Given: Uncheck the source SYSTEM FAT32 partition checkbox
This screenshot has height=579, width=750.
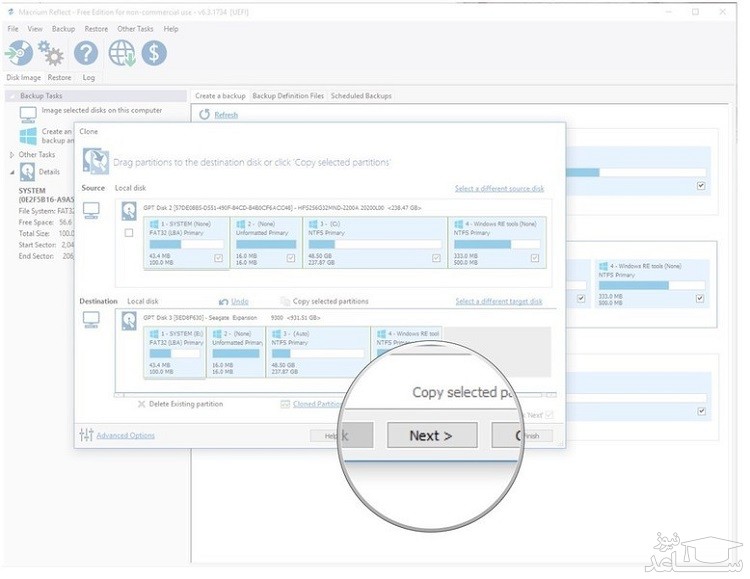Looking at the screenshot, I should click(x=219, y=258).
